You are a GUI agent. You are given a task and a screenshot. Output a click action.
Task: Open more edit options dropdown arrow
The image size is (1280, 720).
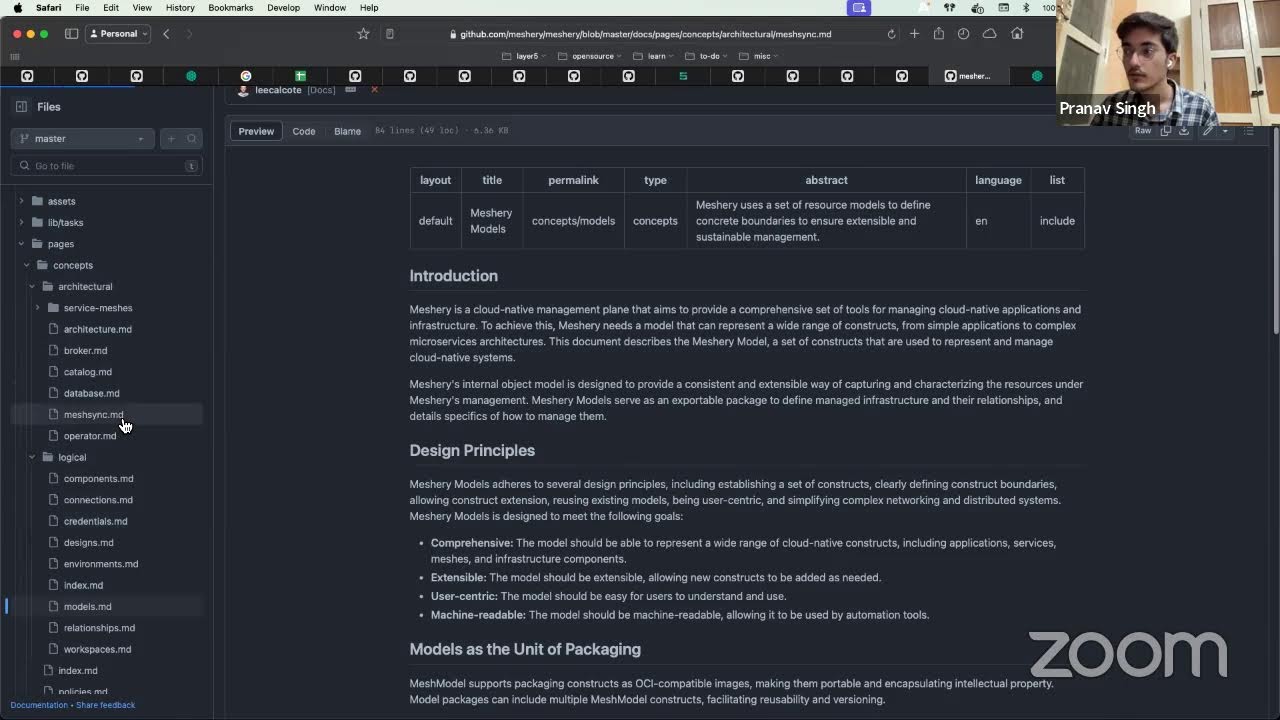click(1225, 131)
